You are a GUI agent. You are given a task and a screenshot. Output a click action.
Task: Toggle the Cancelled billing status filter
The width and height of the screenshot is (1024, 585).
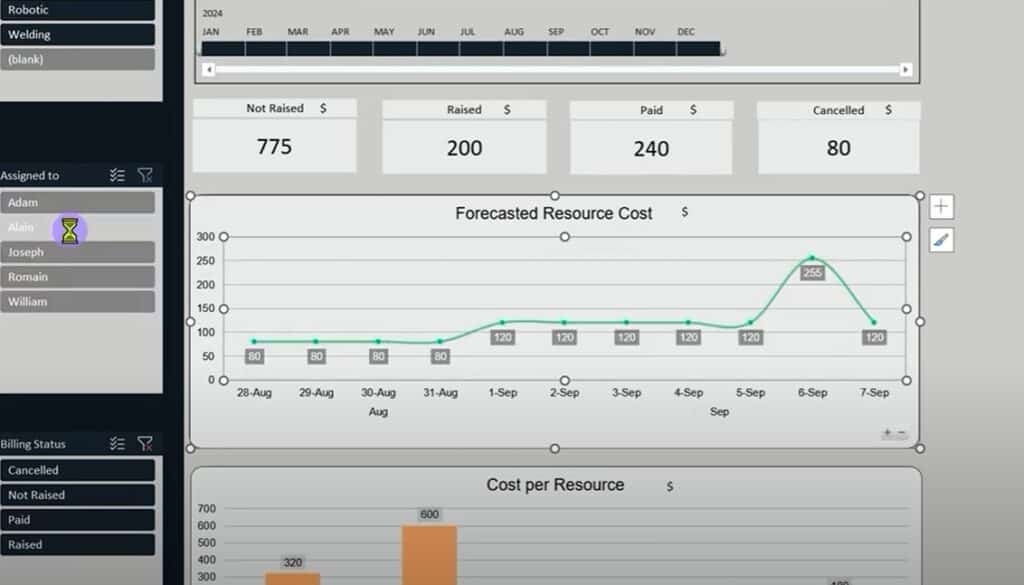click(78, 470)
